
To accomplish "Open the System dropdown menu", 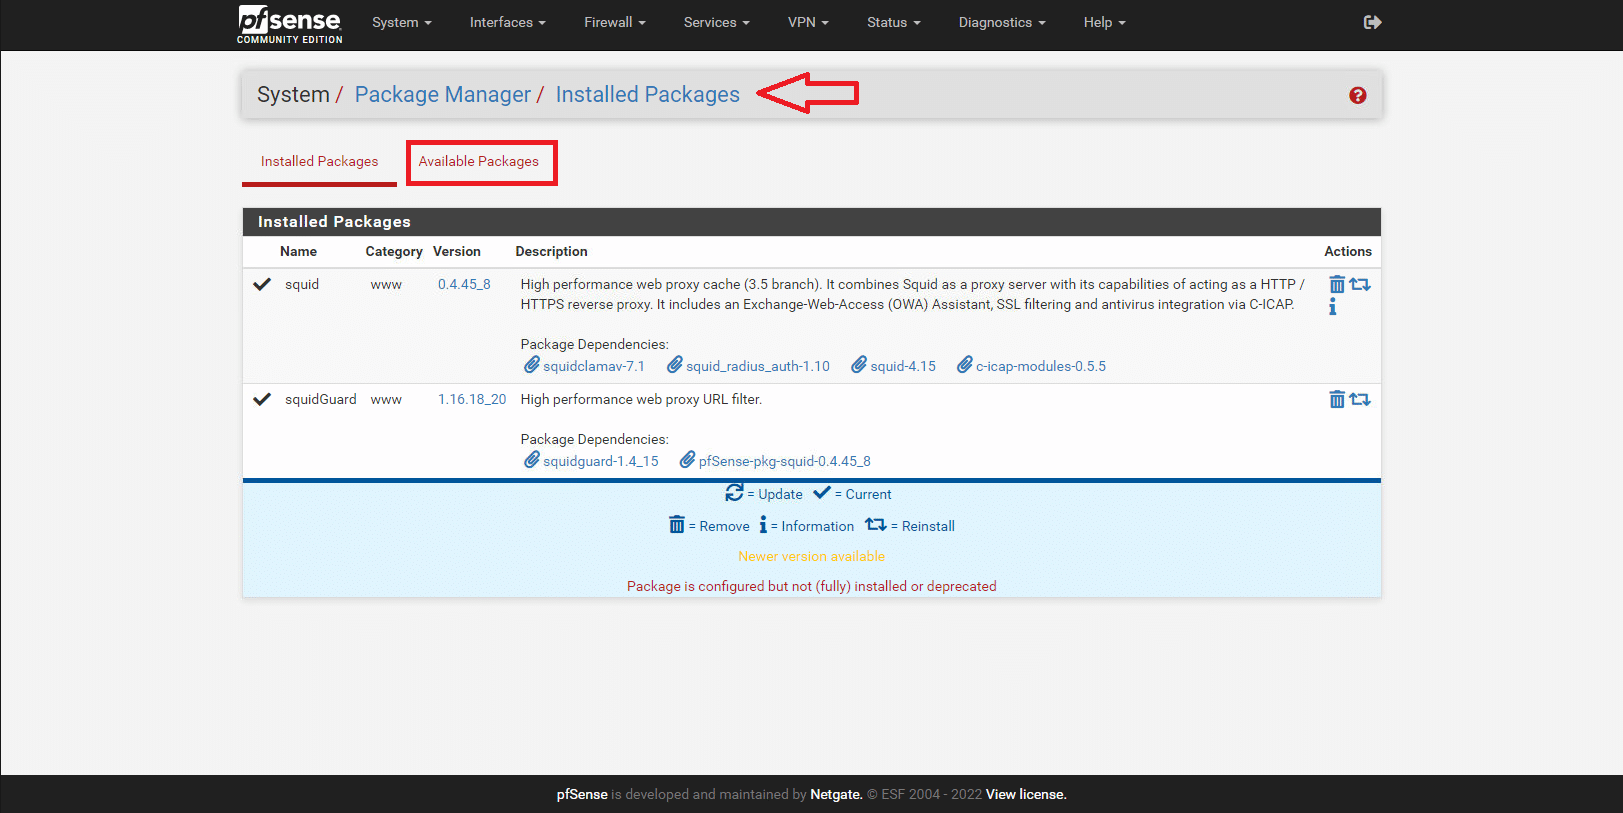I will point(402,22).
